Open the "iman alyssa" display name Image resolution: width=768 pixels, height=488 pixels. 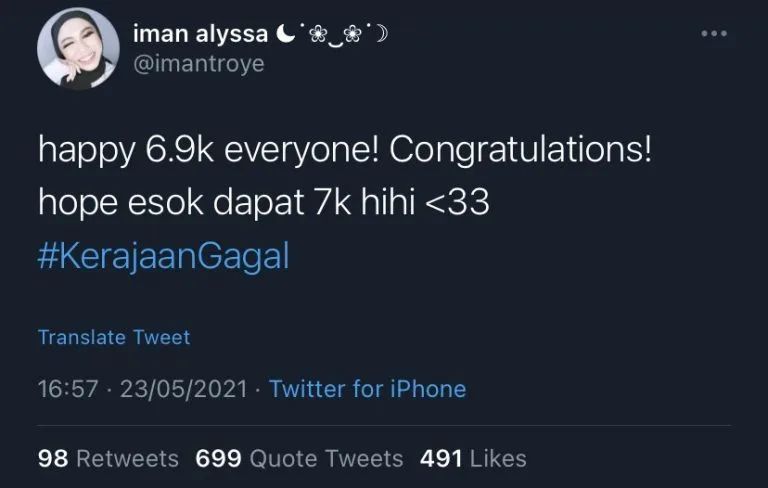point(200,33)
